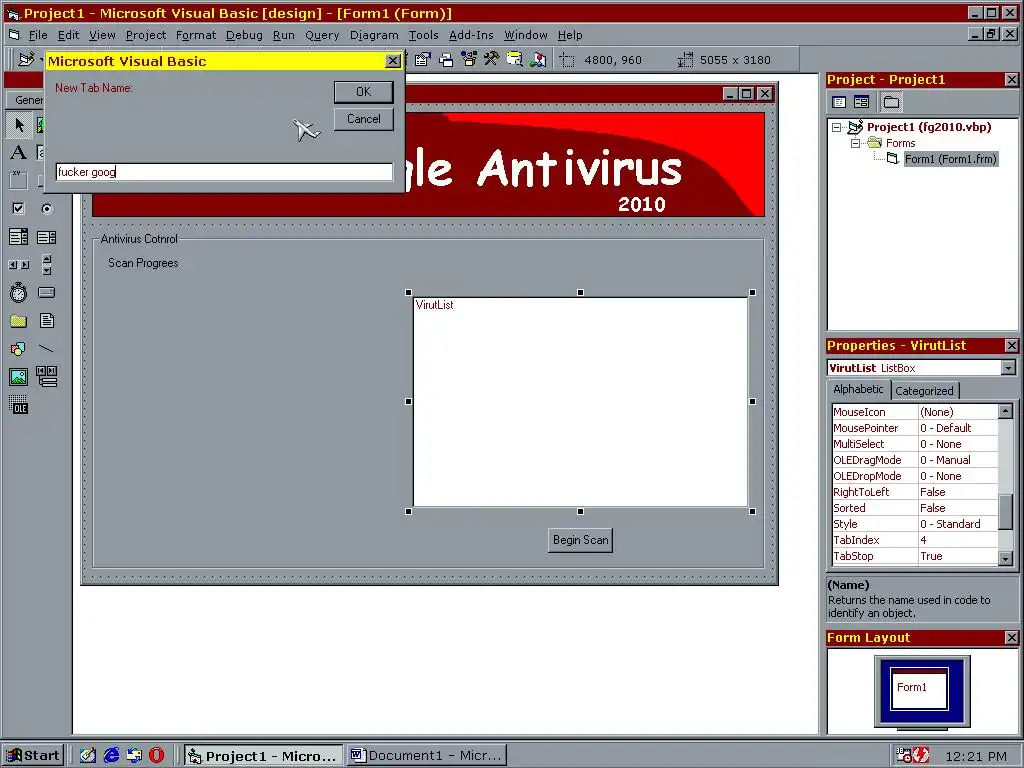Open the File menu
This screenshot has width=1024, height=768.
coord(37,35)
